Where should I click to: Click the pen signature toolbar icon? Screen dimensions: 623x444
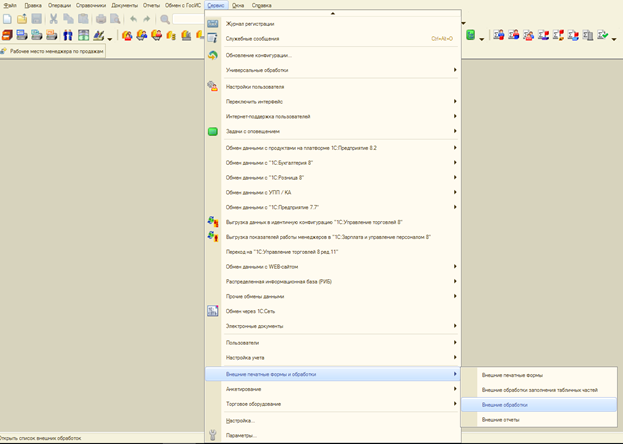point(99,35)
